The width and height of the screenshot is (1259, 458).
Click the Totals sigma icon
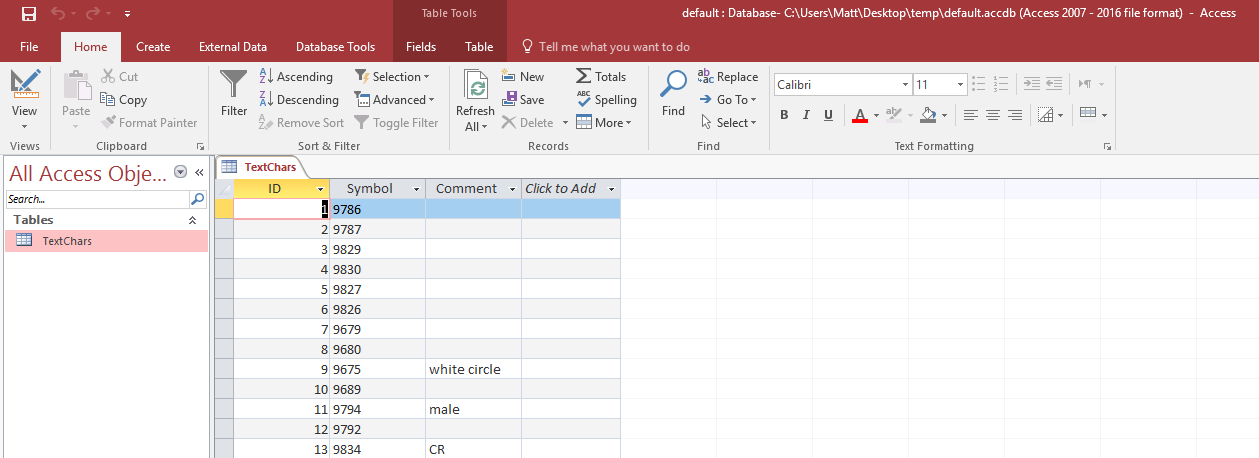pos(584,77)
